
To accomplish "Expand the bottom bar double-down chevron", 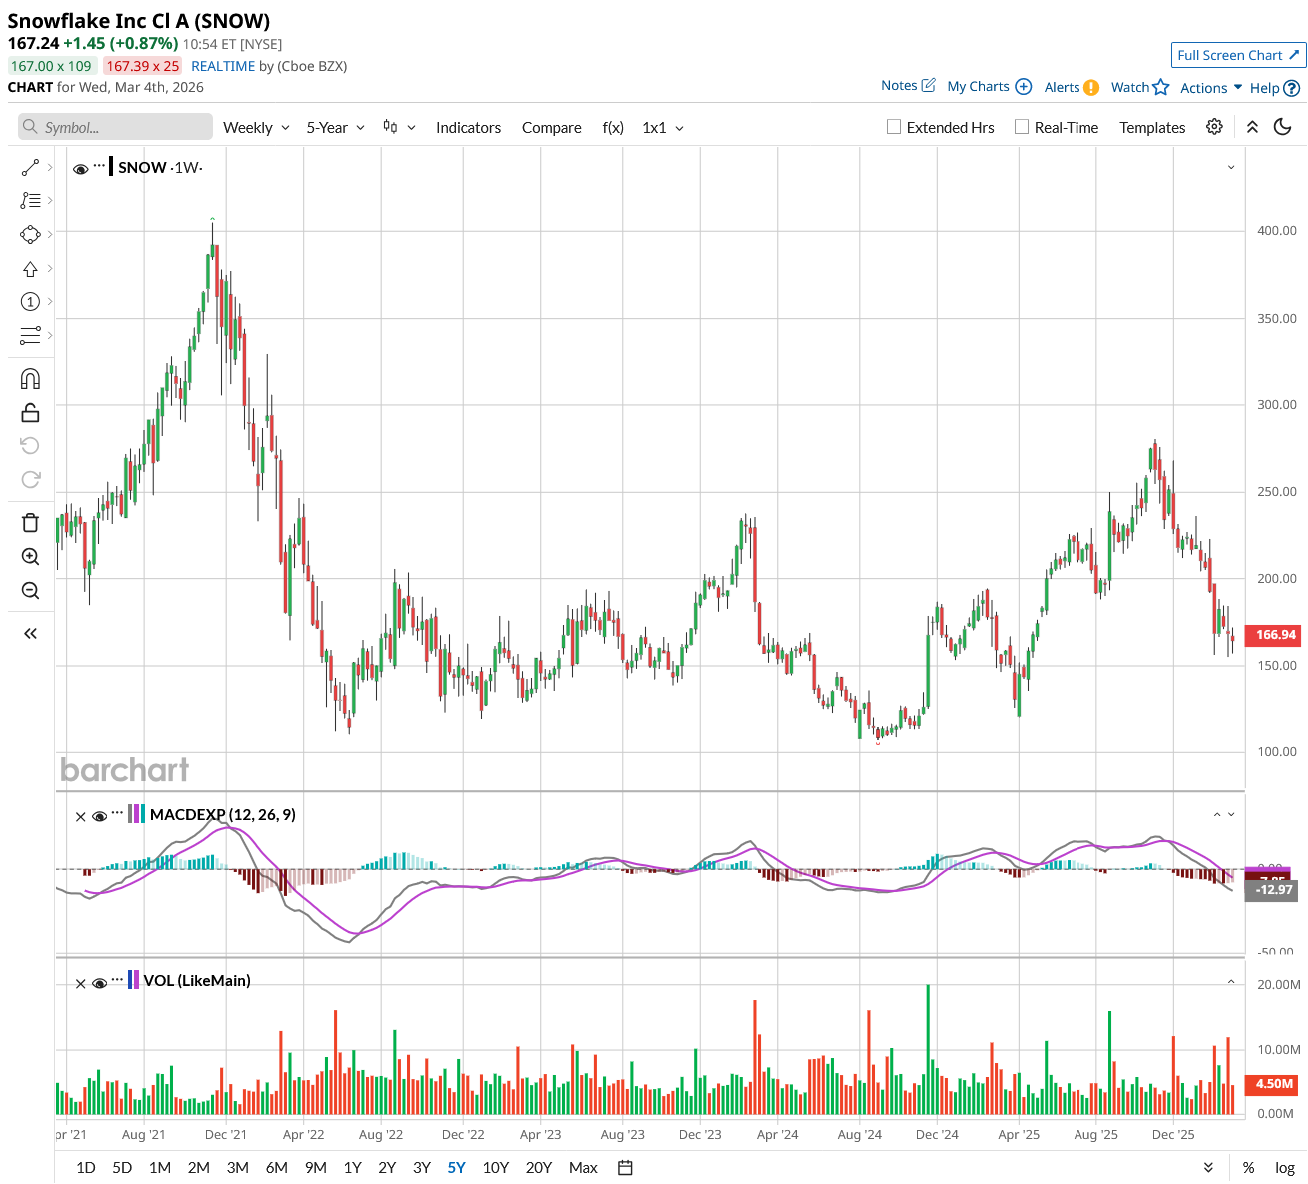I will pyautogui.click(x=1208, y=1168).
